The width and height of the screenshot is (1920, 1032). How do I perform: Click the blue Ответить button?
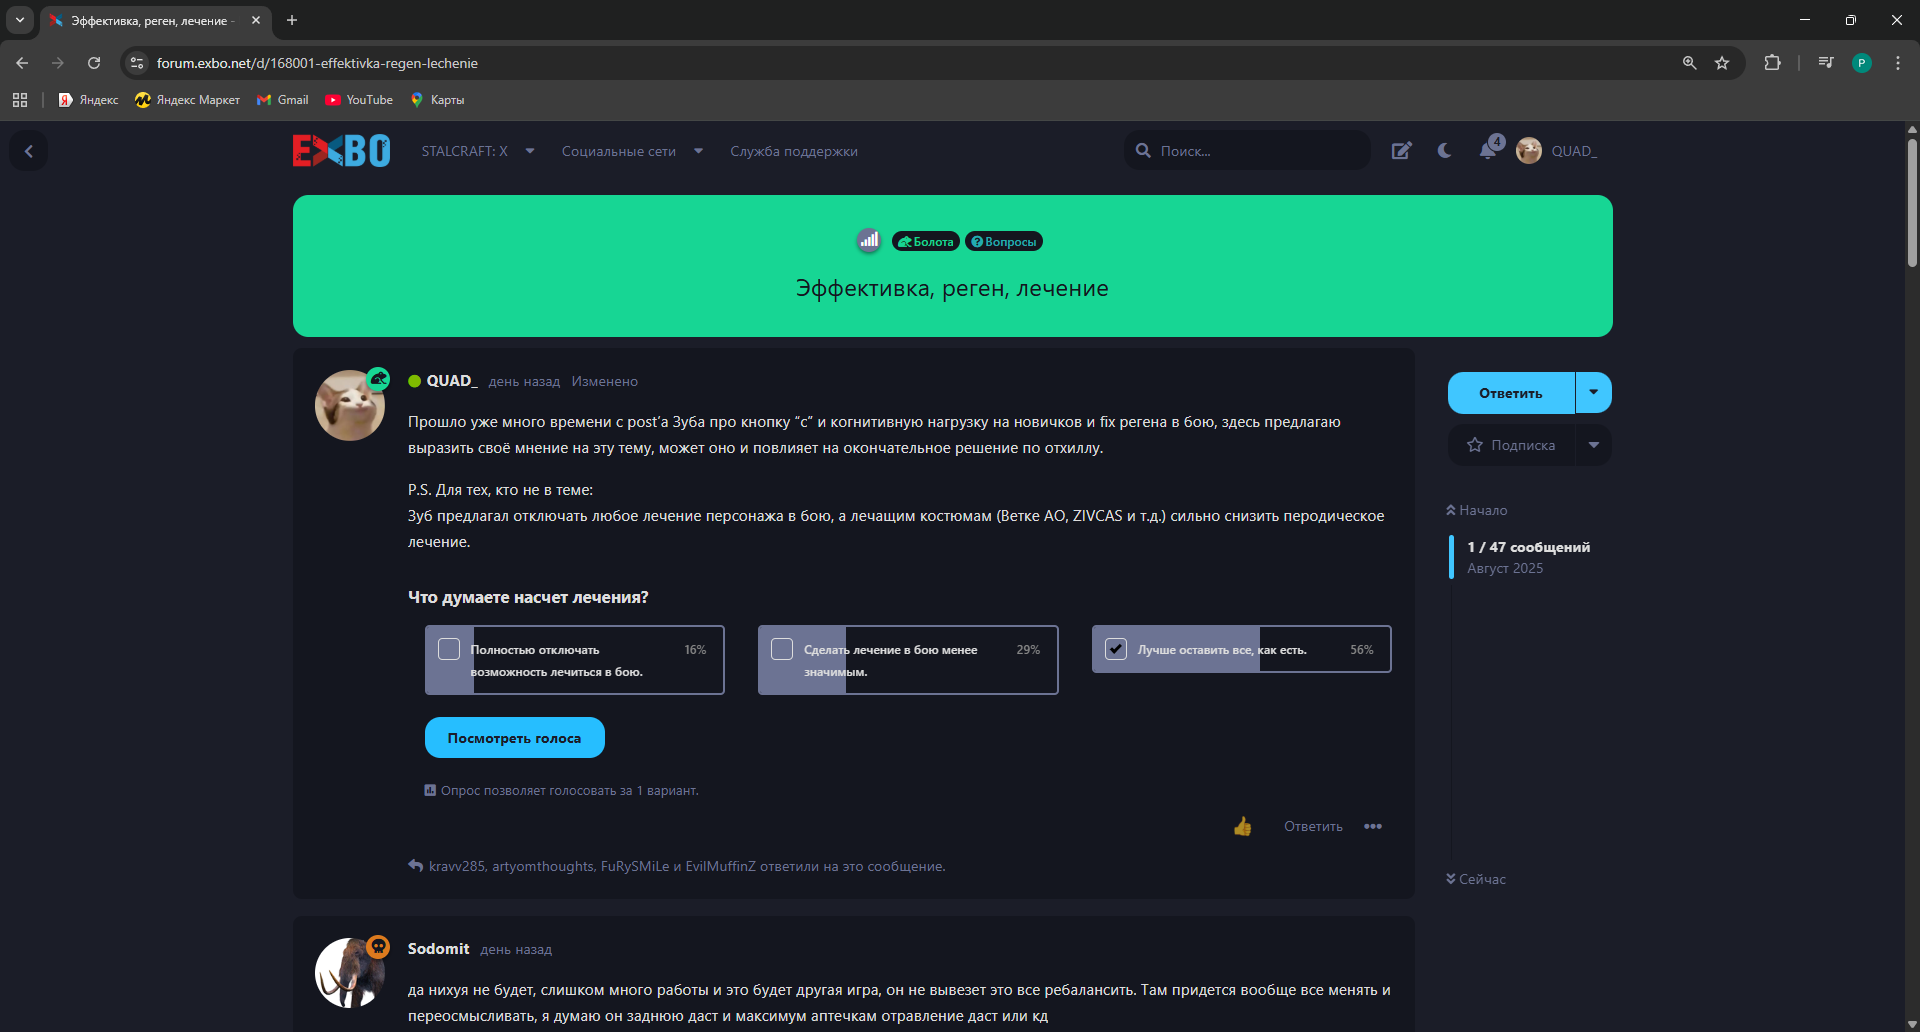(x=1511, y=392)
